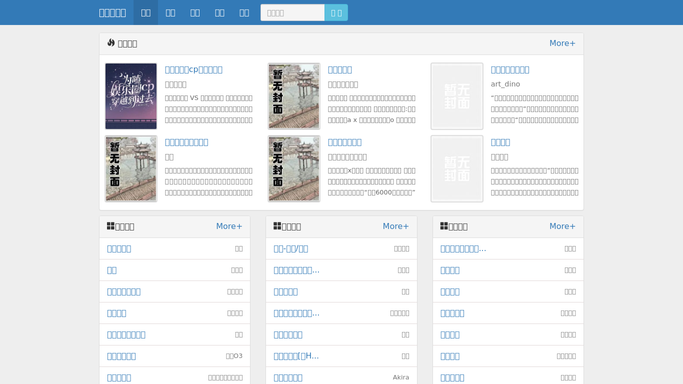The height and width of the screenshot is (384, 683).
Task: Click the light blue search button
Action: [336, 13]
